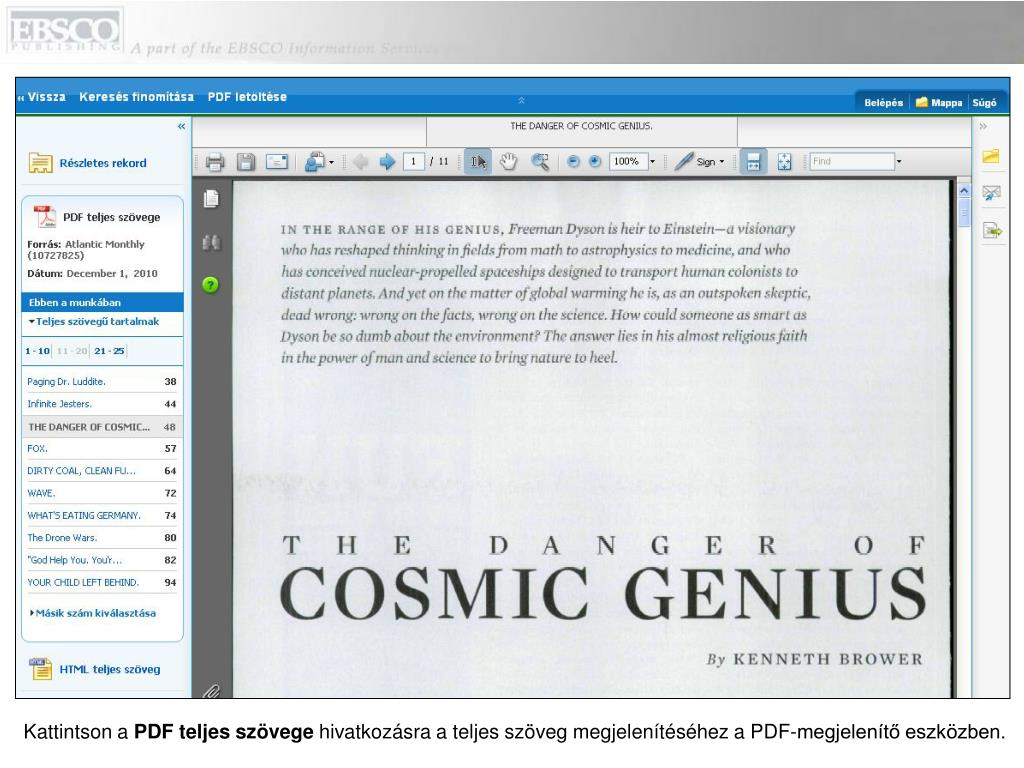Image resolution: width=1024 pixels, height=768 pixels.
Task: Open article "God Help You. You'r...
Action: [x=74, y=560]
